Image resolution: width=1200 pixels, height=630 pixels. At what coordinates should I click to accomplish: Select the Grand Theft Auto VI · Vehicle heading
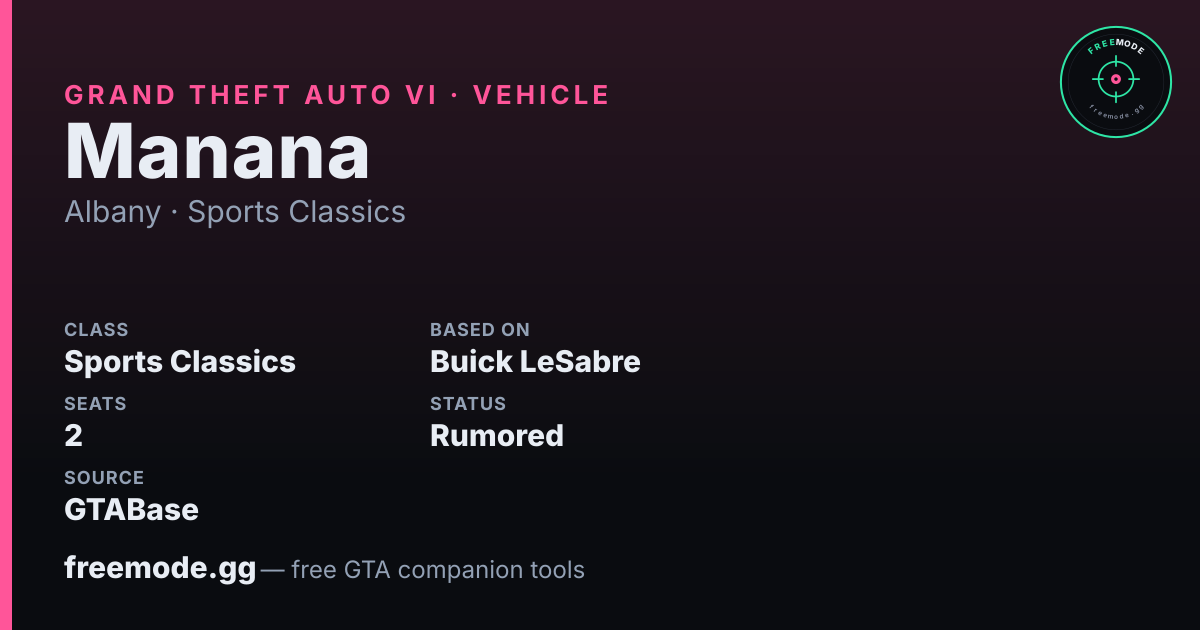click(x=337, y=95)
